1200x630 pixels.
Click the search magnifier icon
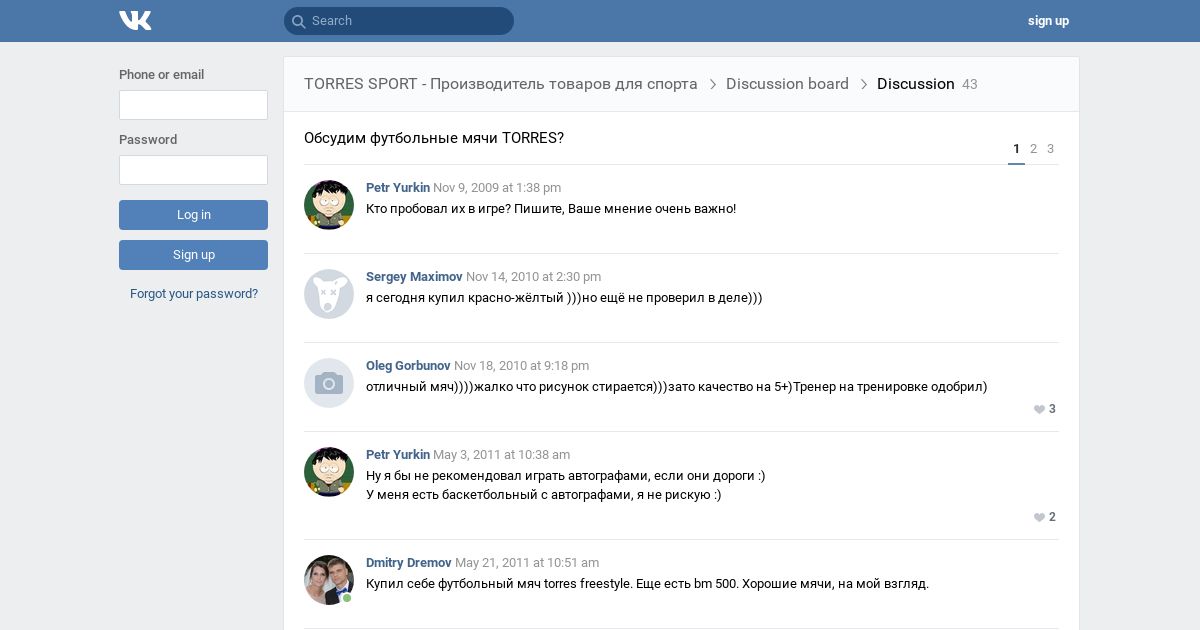(298, 21)
